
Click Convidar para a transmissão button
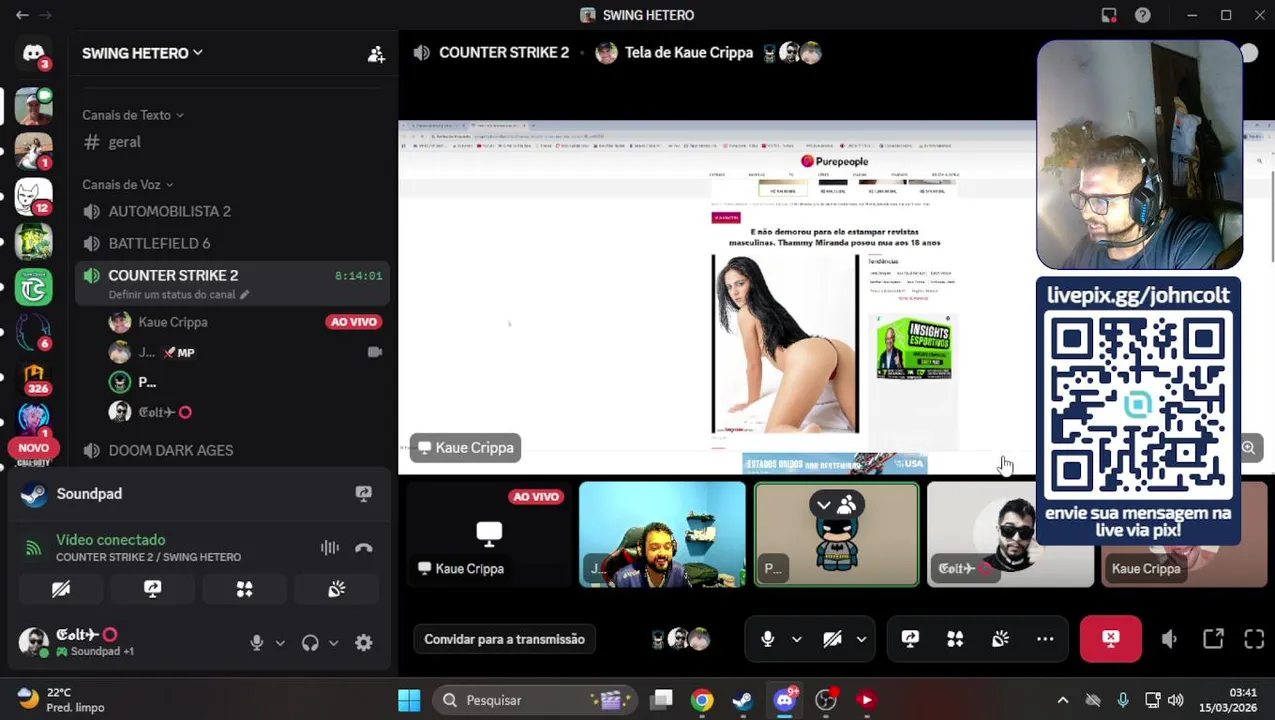[x=504, y=639]
